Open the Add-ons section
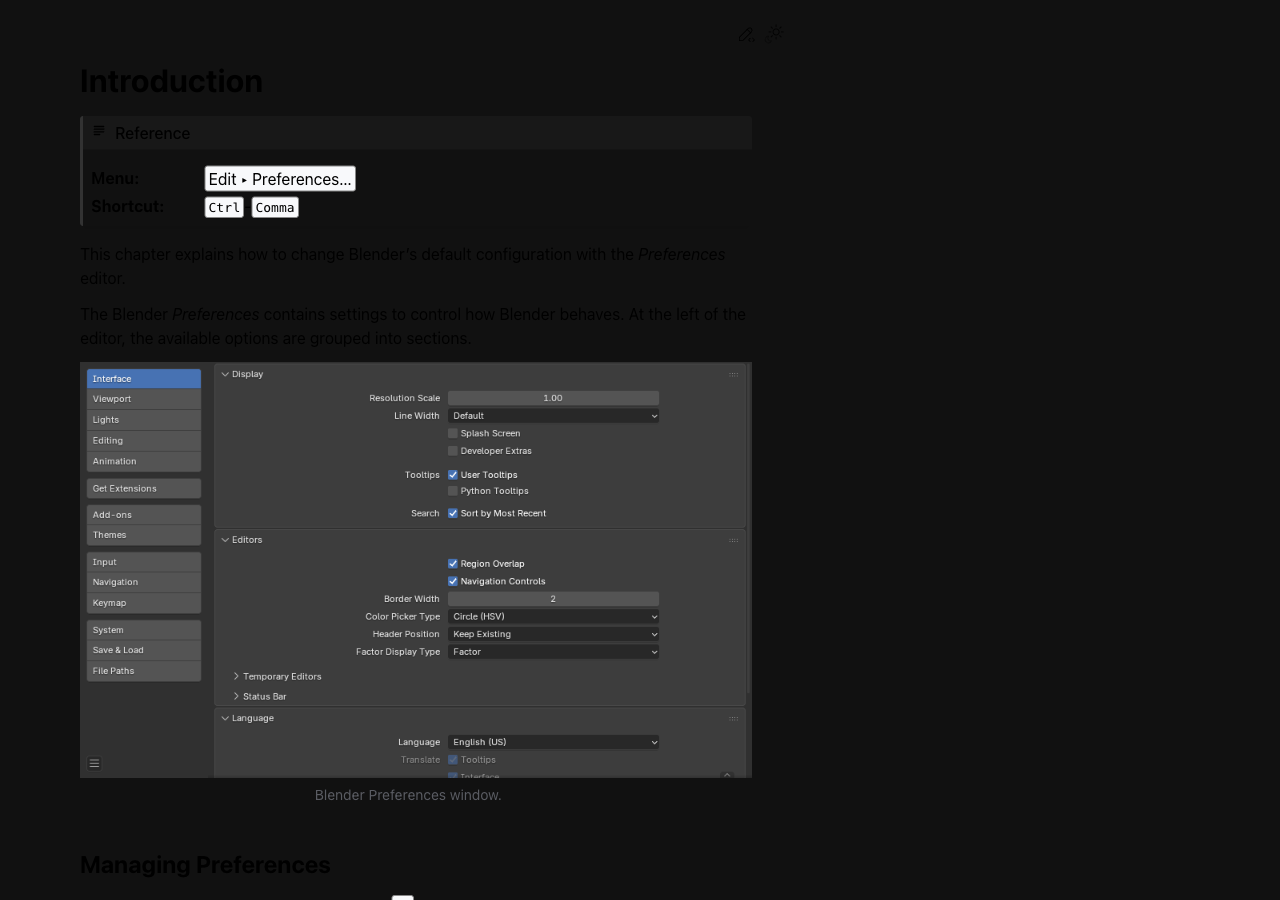This screenshot has height=900, width=1280. point(144,515)
